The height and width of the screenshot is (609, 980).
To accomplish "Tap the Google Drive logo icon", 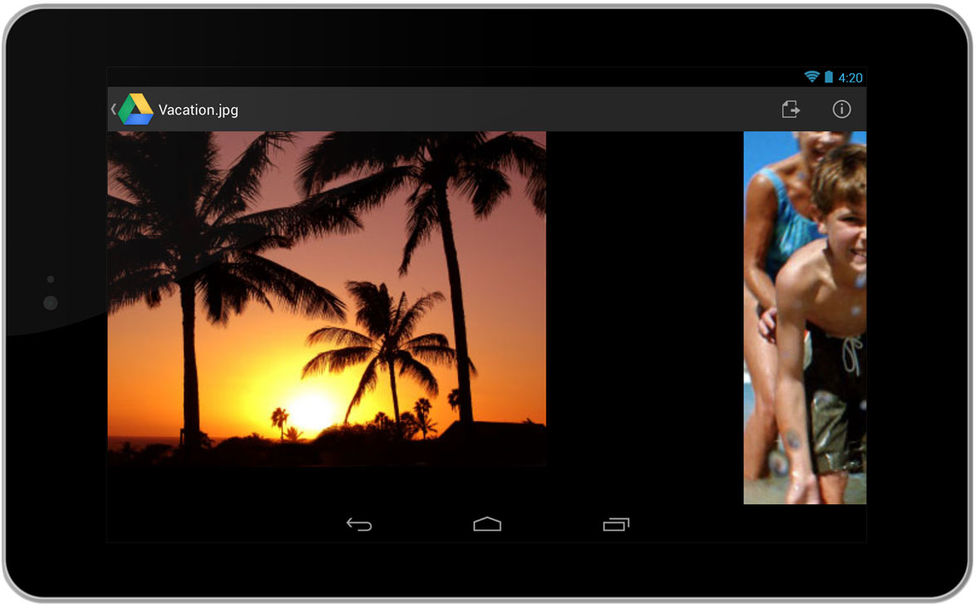I will pos(135,109).
